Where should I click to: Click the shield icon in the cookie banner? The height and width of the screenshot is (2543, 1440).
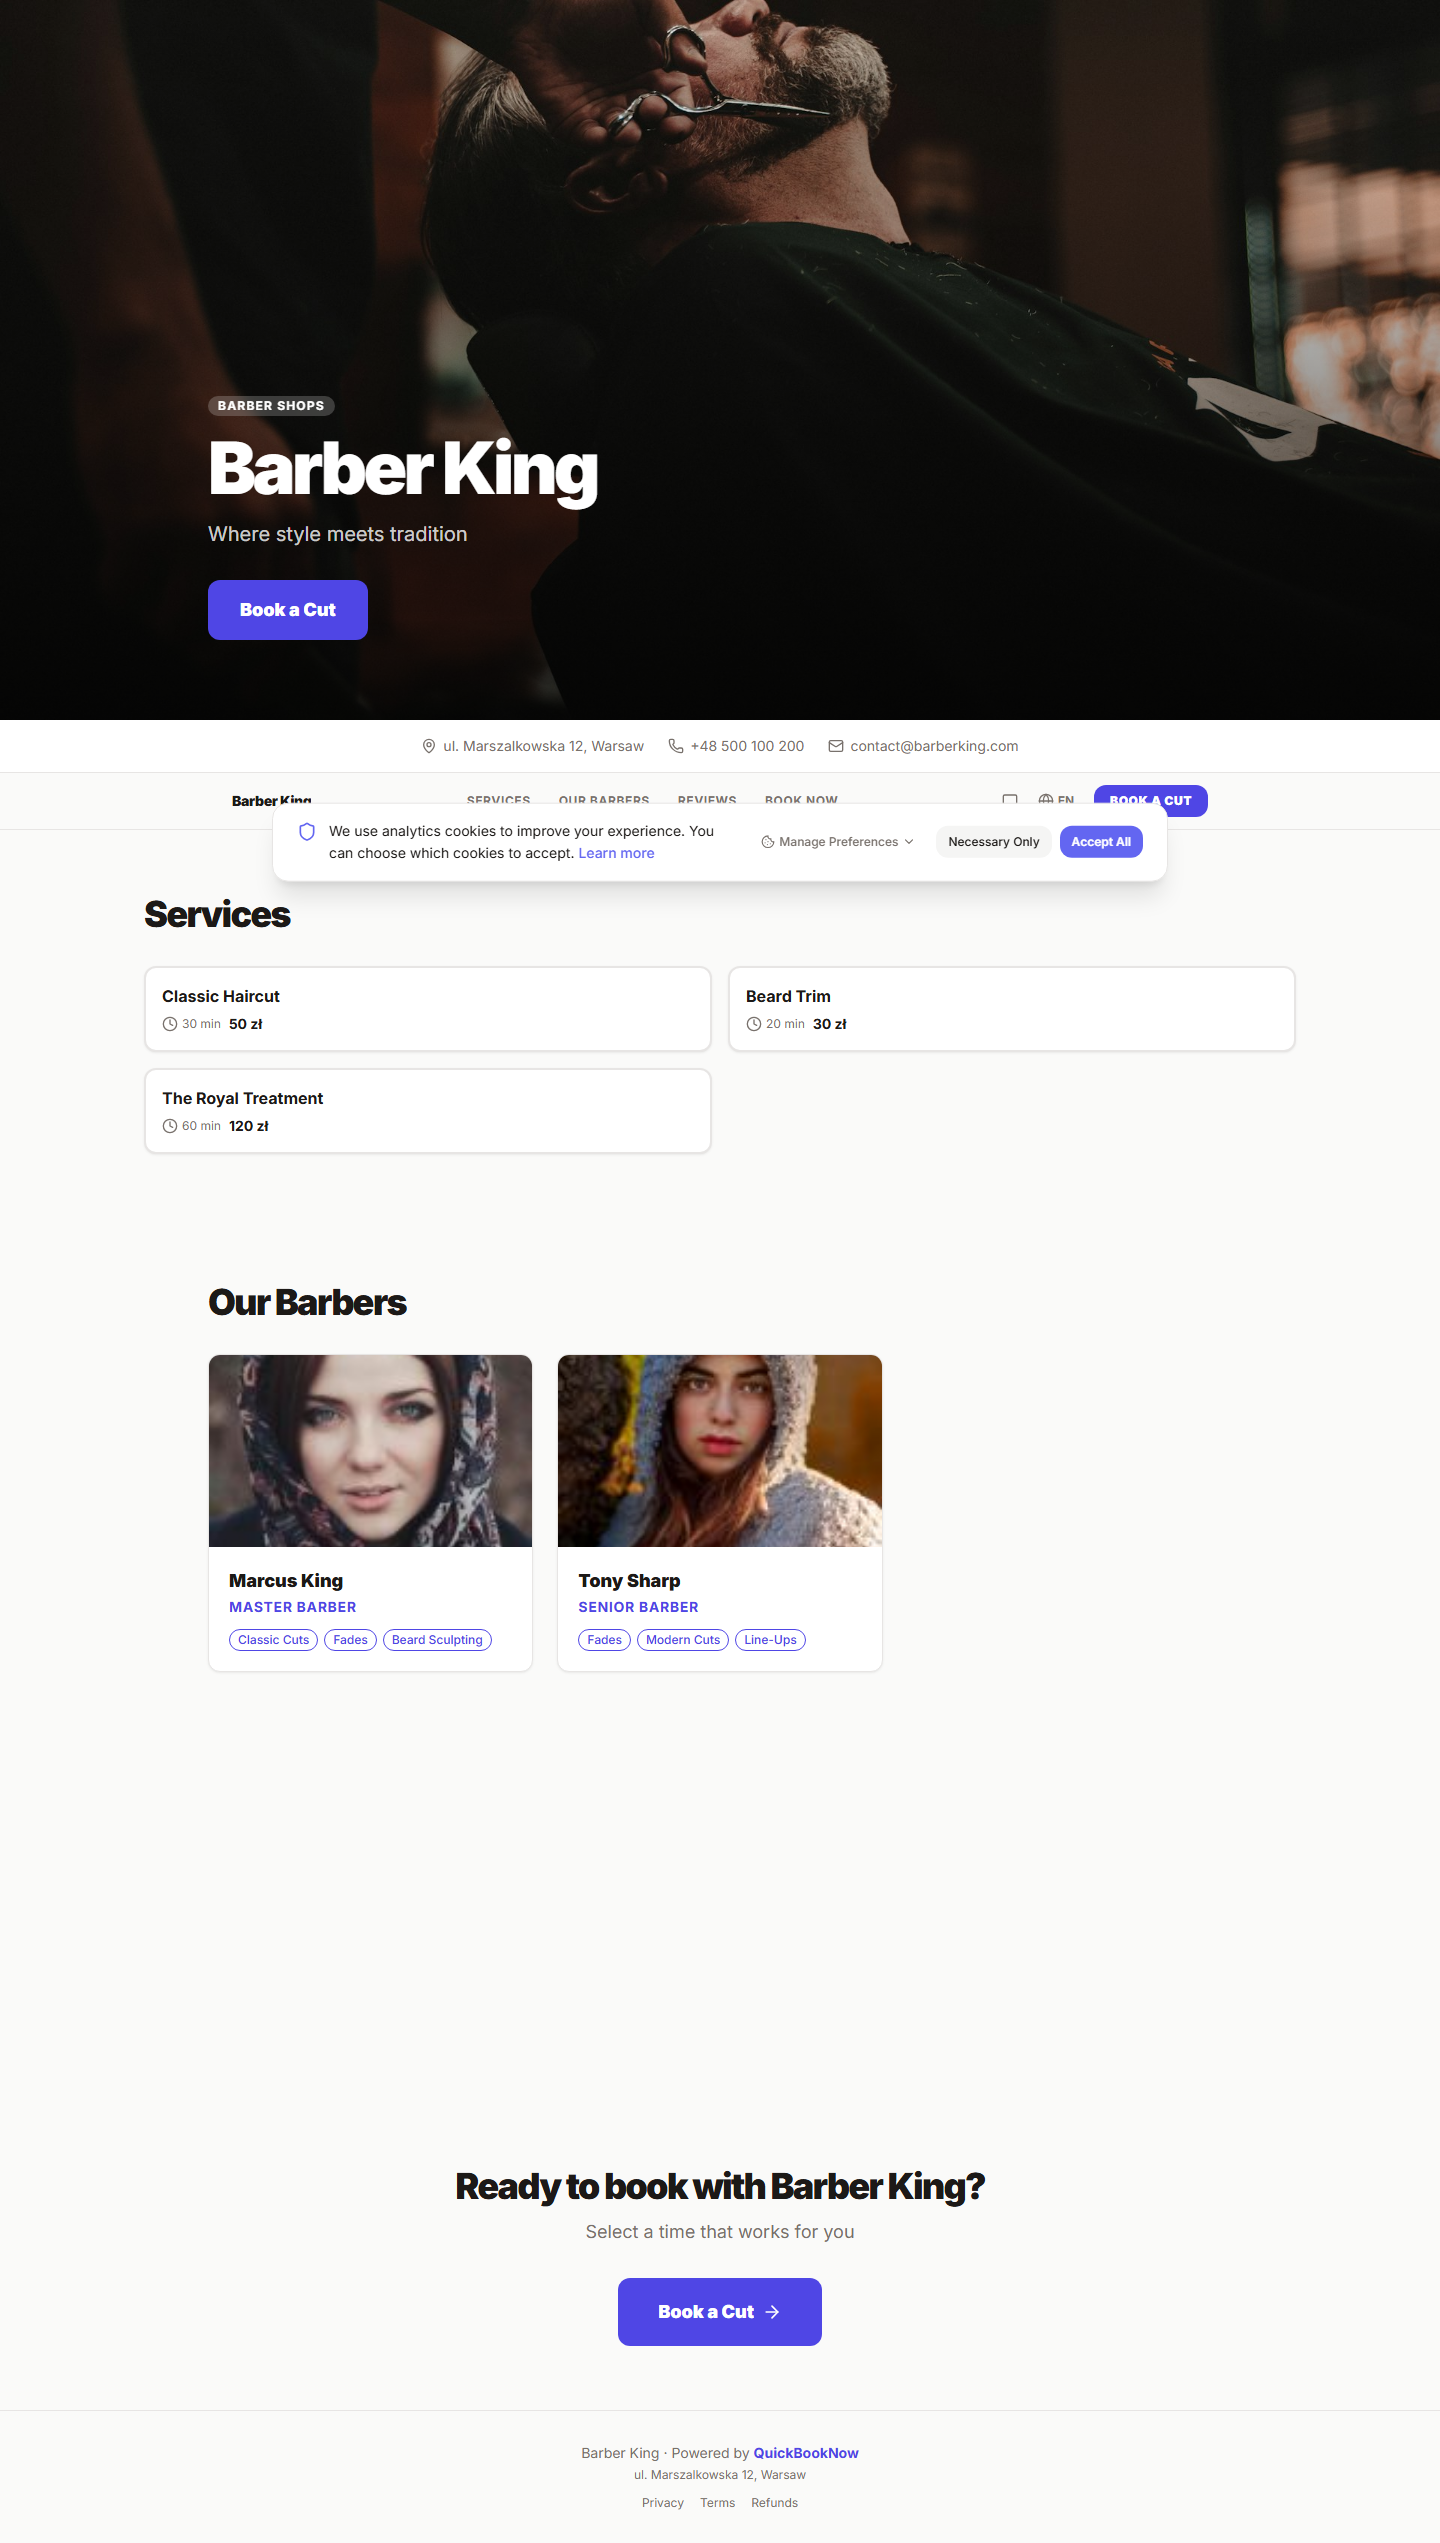[x=307, y=832]
